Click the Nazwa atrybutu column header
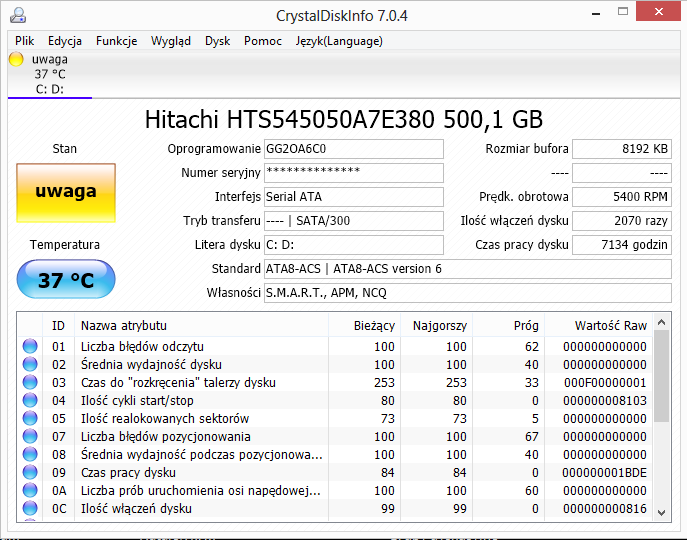This screenshot has height=540, width=687. pyautogui.click(x=202, y=326)
